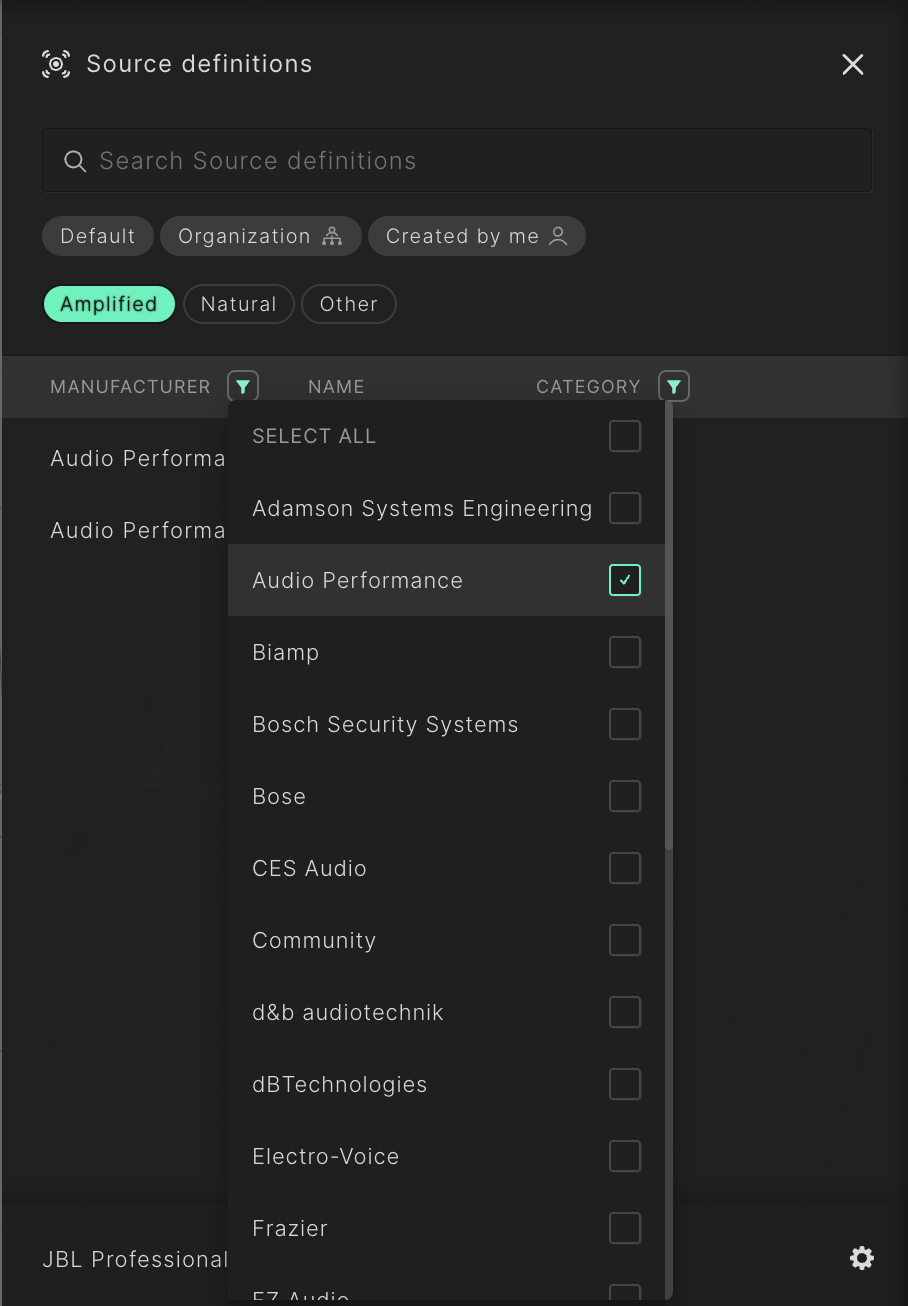Click the CATEGORY column header

click(588, 387)
